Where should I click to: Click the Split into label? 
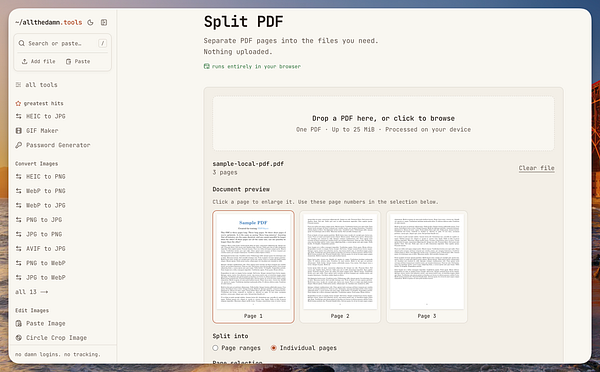click(230, 336)
